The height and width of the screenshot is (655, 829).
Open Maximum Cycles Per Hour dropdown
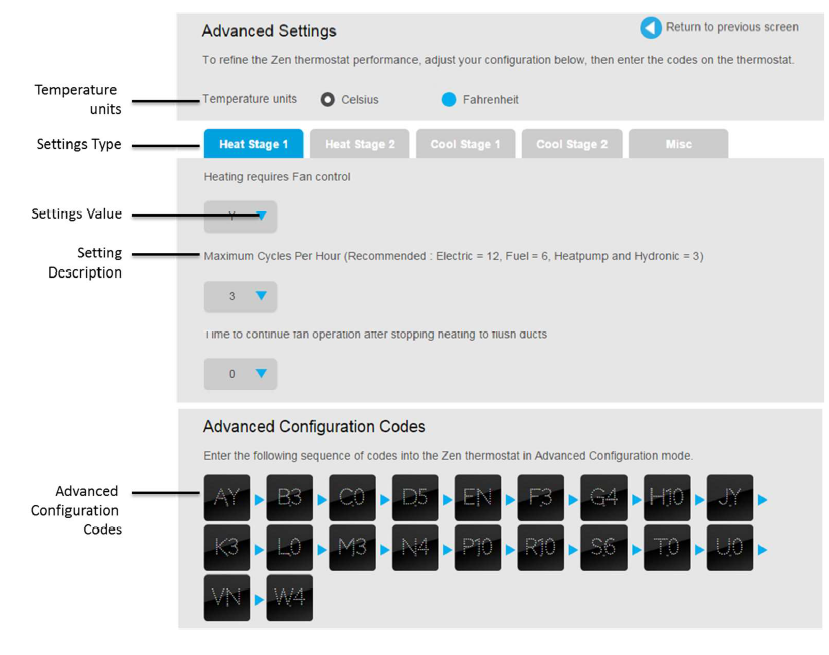click(240, 297)
